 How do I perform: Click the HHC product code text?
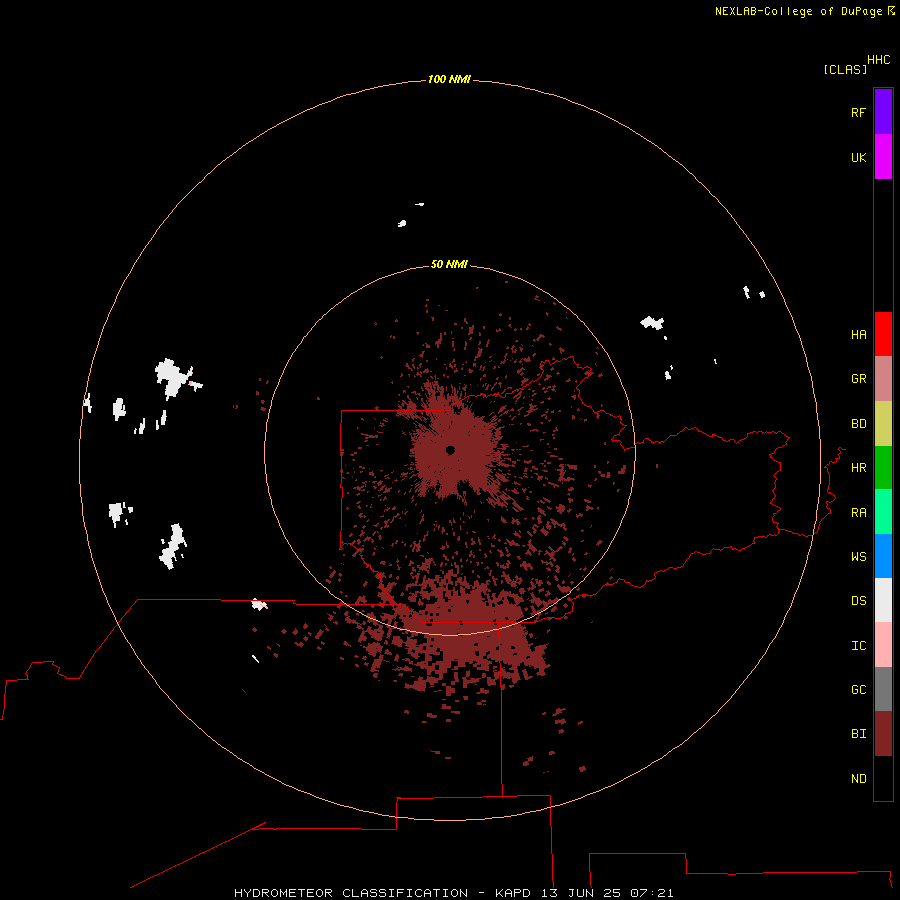coord(878,60)
